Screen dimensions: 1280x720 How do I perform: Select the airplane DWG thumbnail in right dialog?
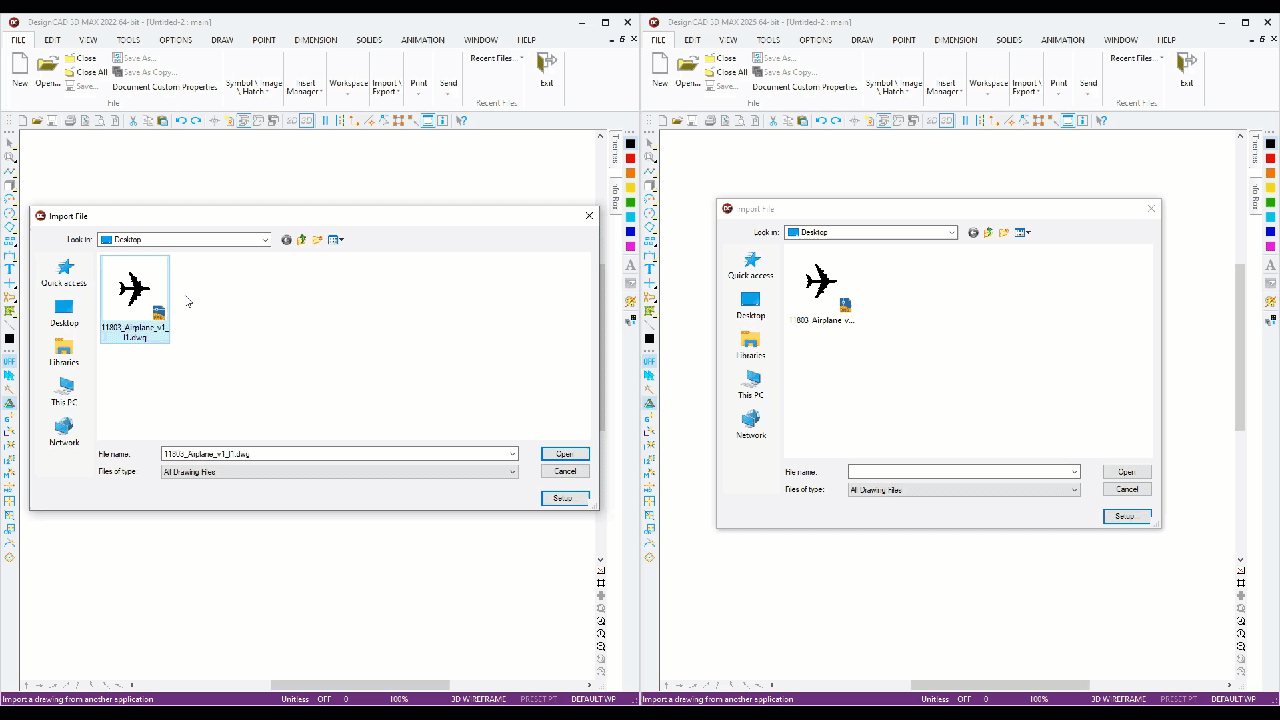point(821,293)
